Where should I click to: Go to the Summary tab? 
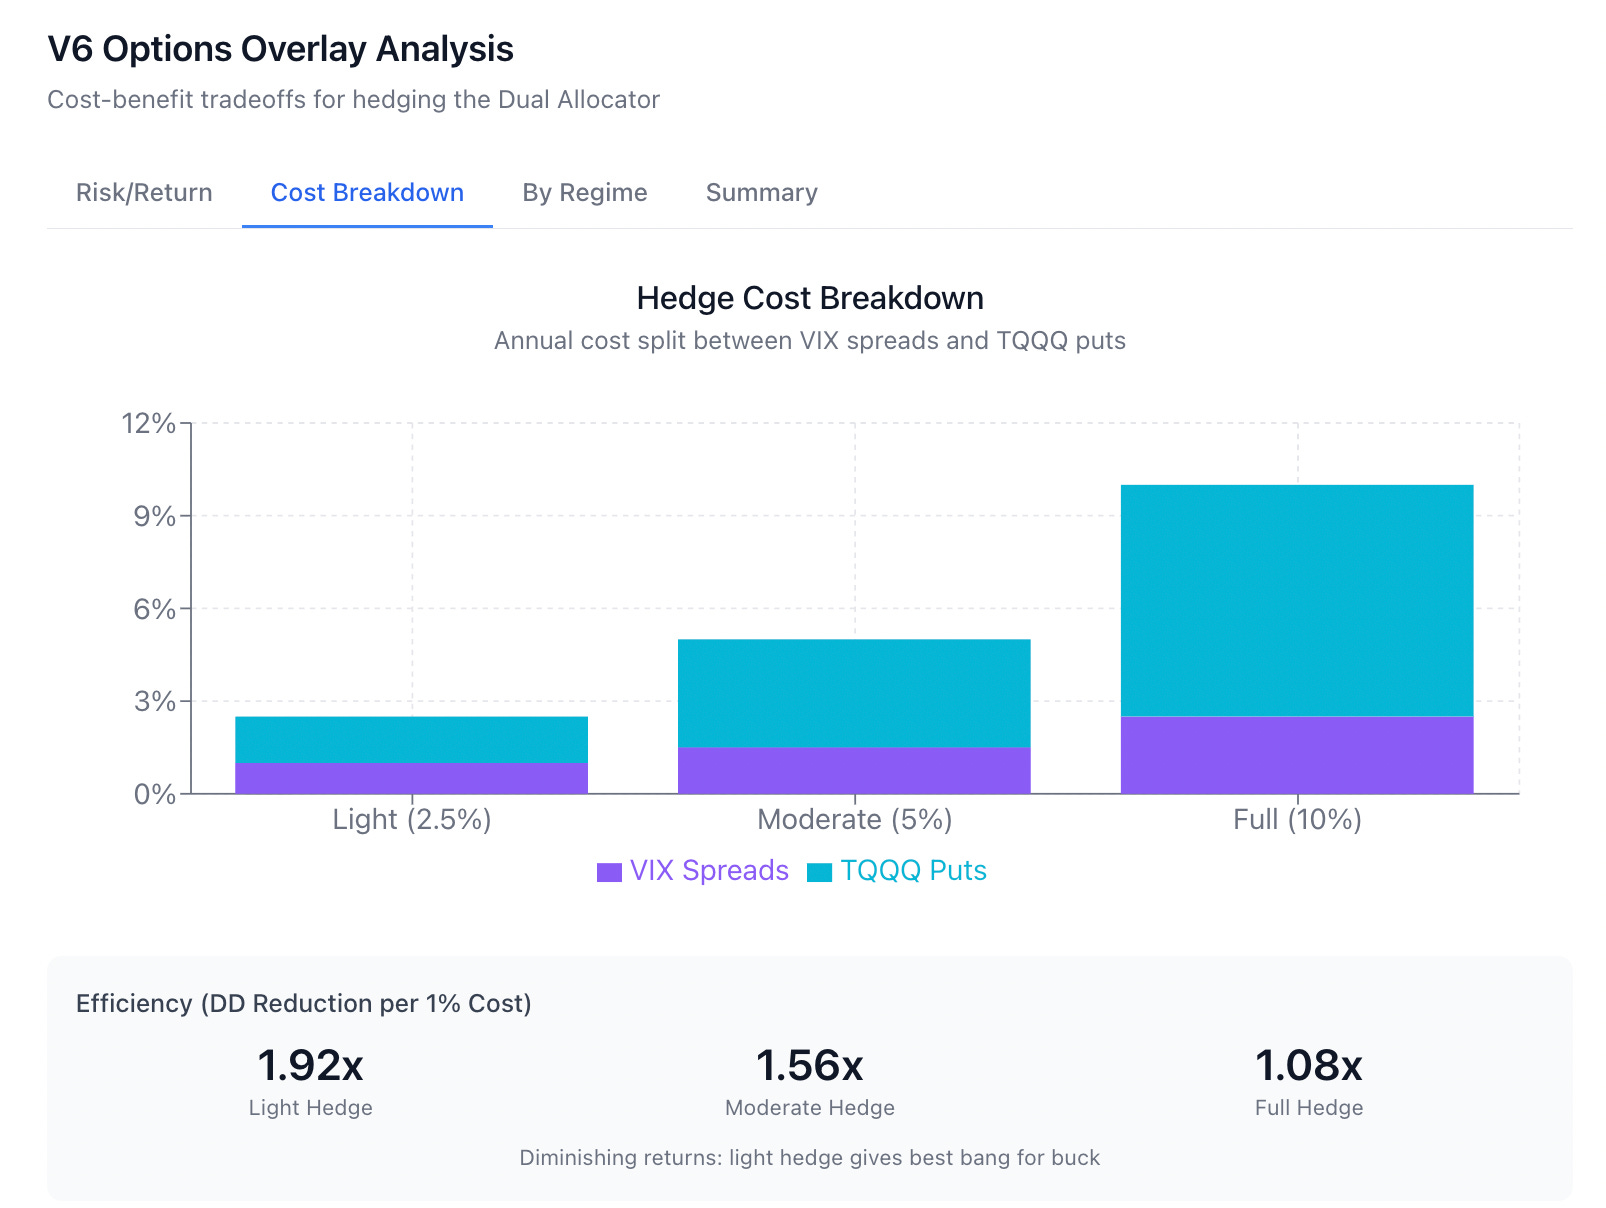[761, 192]
